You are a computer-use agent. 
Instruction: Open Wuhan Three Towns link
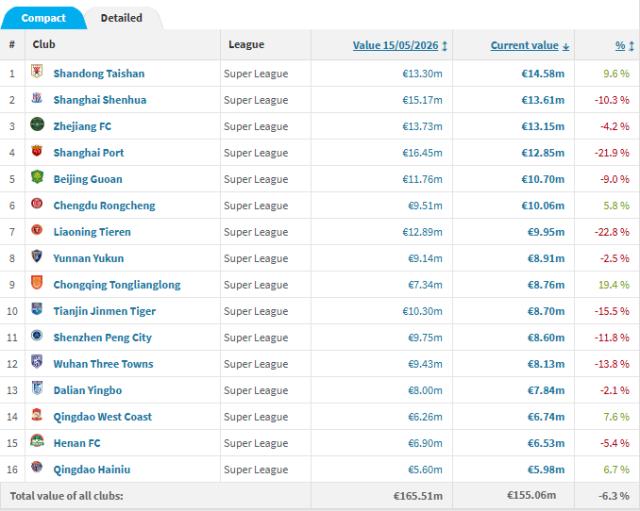pos(104,364)
